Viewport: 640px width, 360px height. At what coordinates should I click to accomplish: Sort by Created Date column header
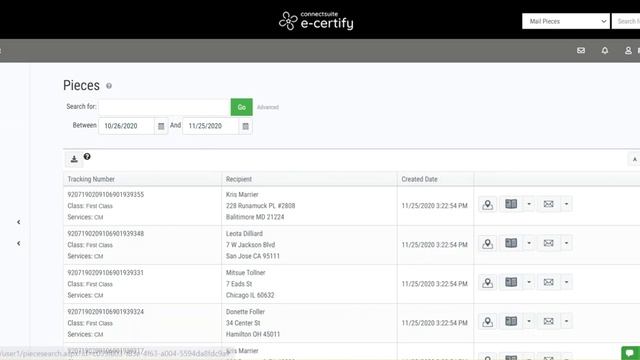419,179
